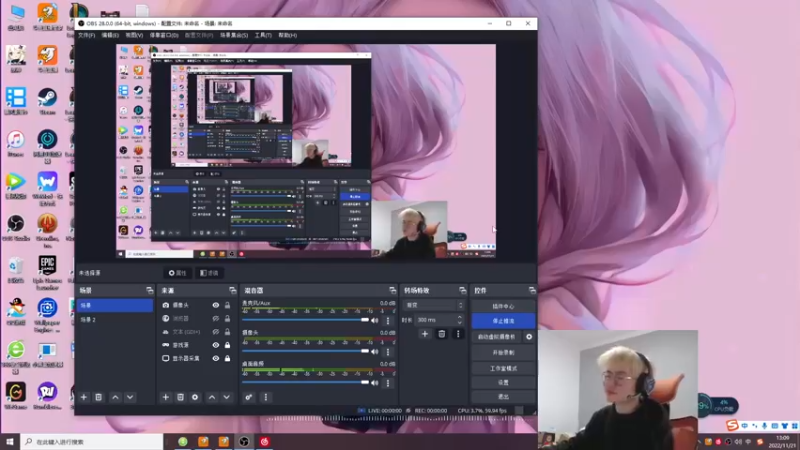
Task: Delete selected source using the Sources trash icon
Action: (x=180, y=397)
